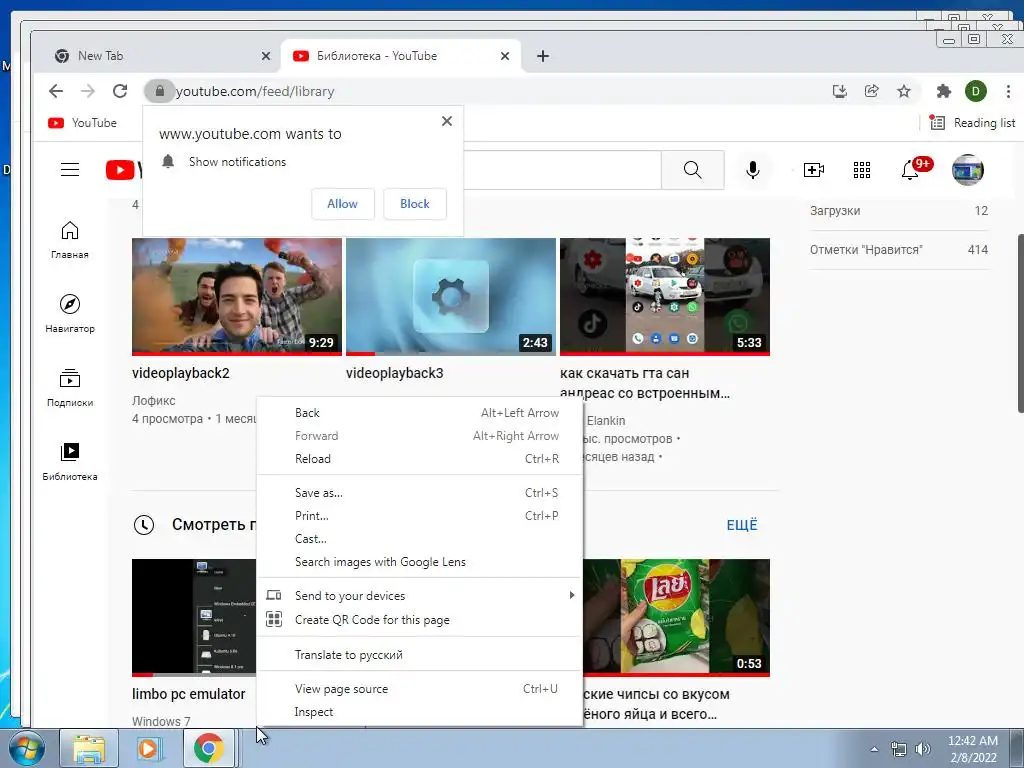The height and width of the screenshot is (768, 1024).
Task: Close the Библиотека - YouTube tab
Action: pos(505,56)
